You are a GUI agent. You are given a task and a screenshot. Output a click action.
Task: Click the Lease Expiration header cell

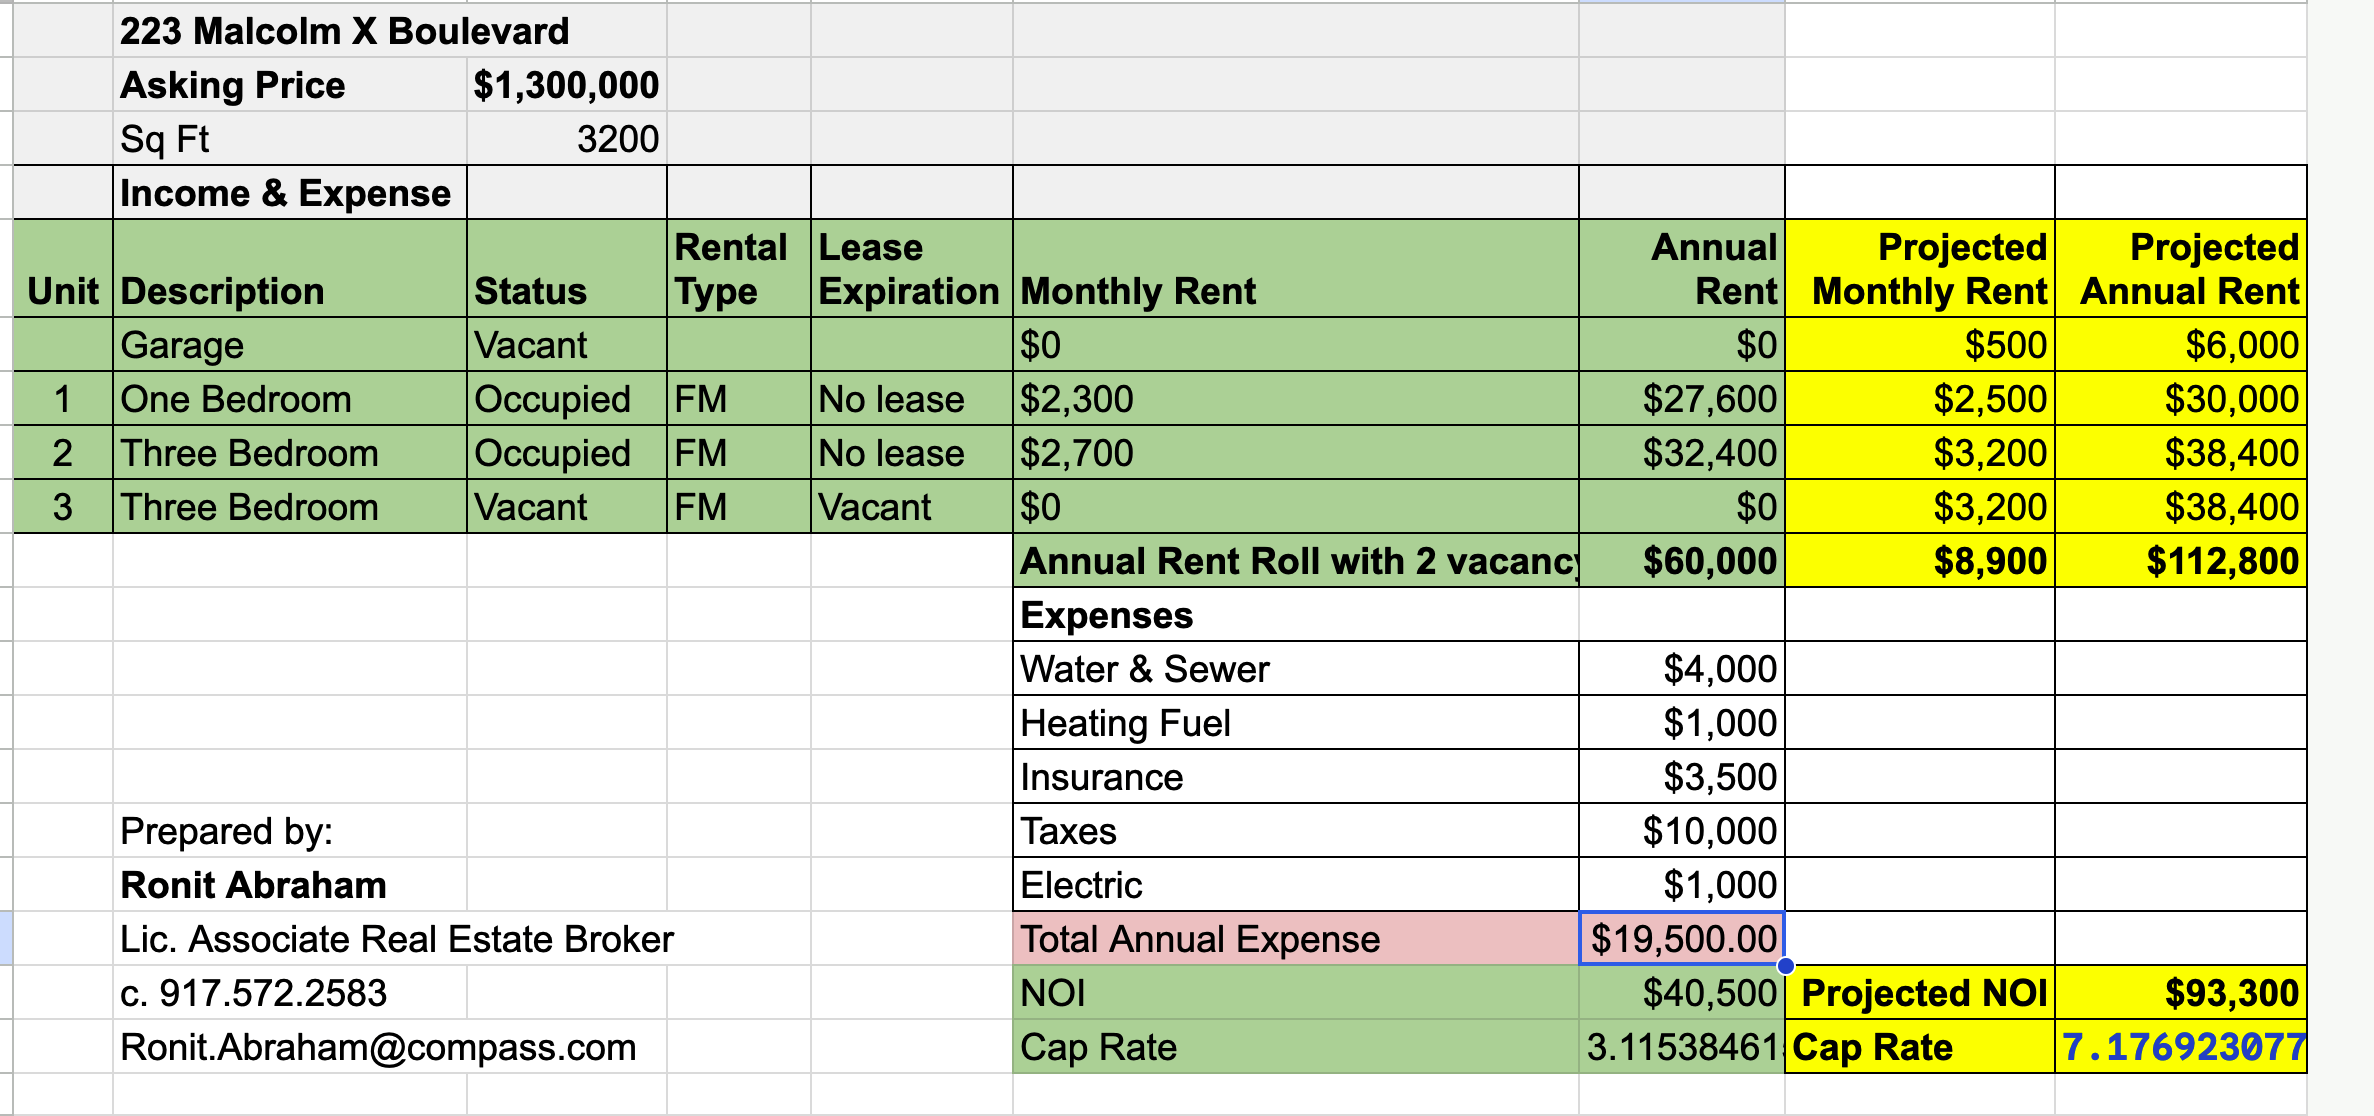910,269
